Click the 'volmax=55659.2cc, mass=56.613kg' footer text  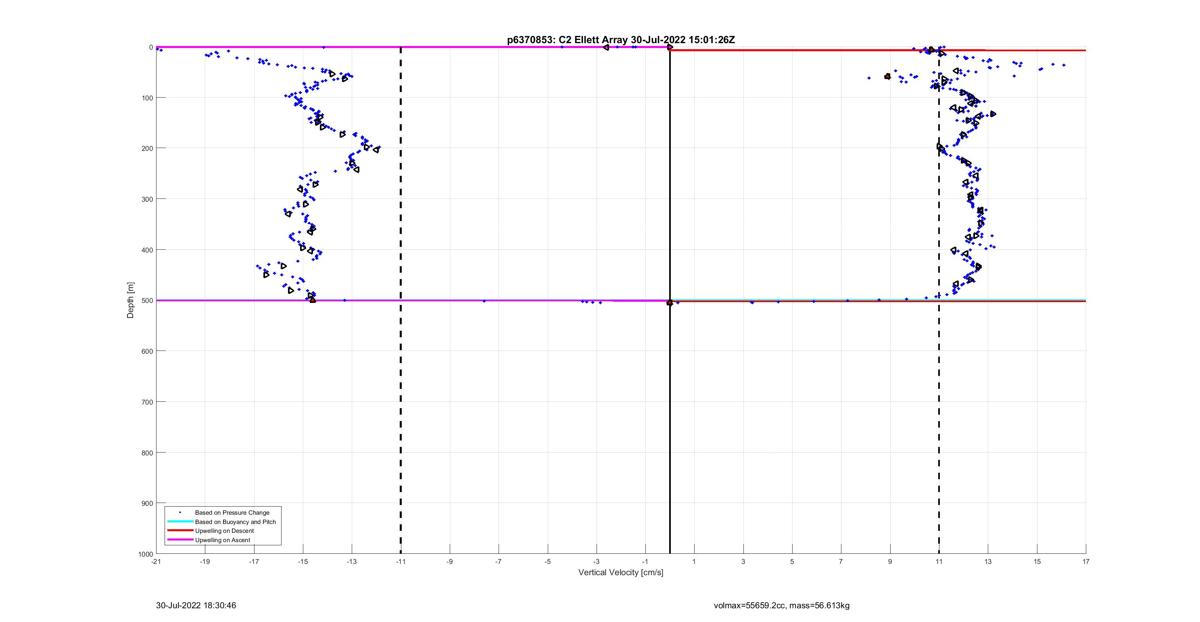pos(782,605)
